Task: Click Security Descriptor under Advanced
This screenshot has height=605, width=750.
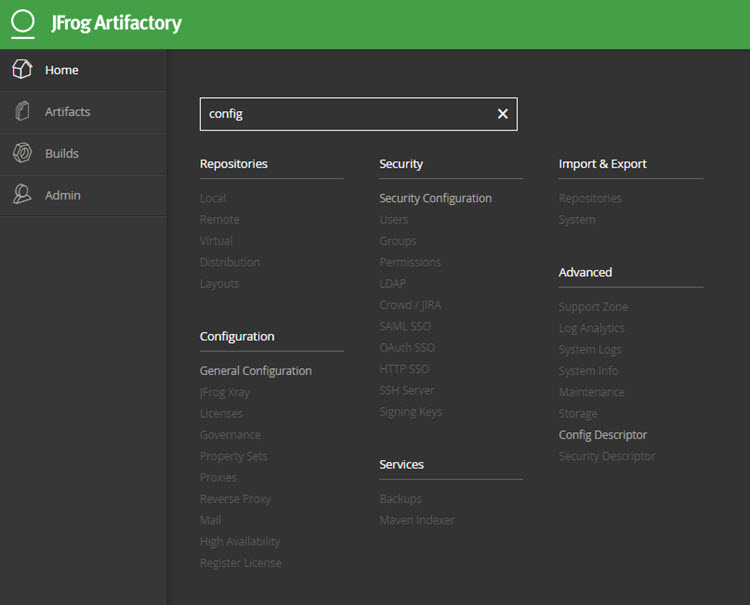Action: pos(607,456)
